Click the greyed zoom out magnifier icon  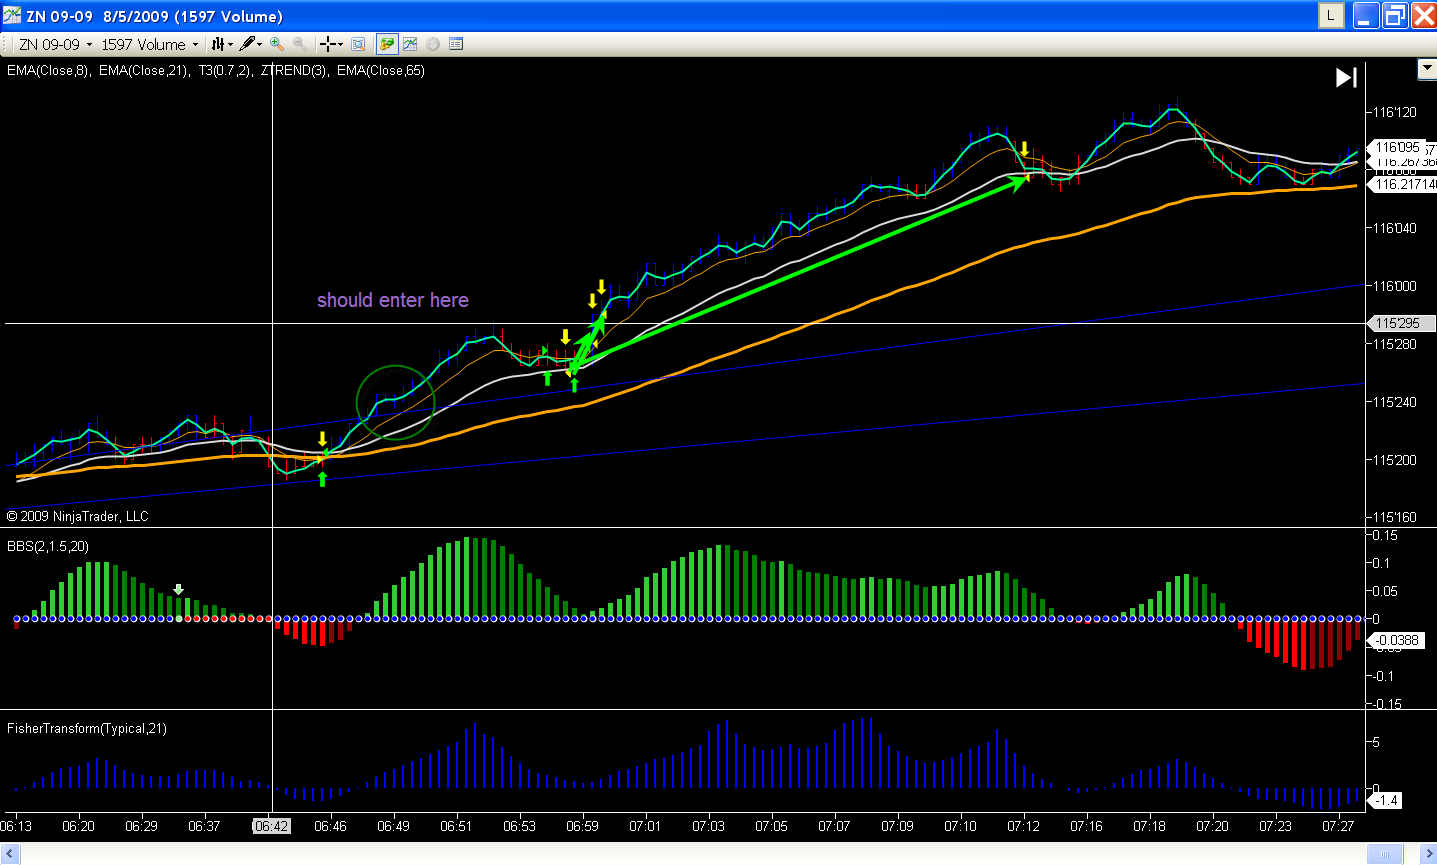299,44
